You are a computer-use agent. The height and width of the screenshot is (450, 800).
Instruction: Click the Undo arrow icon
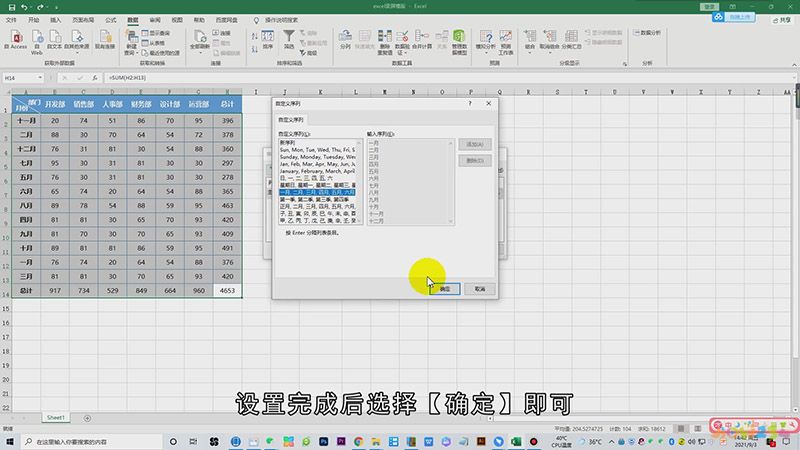[x=24, y=7]
